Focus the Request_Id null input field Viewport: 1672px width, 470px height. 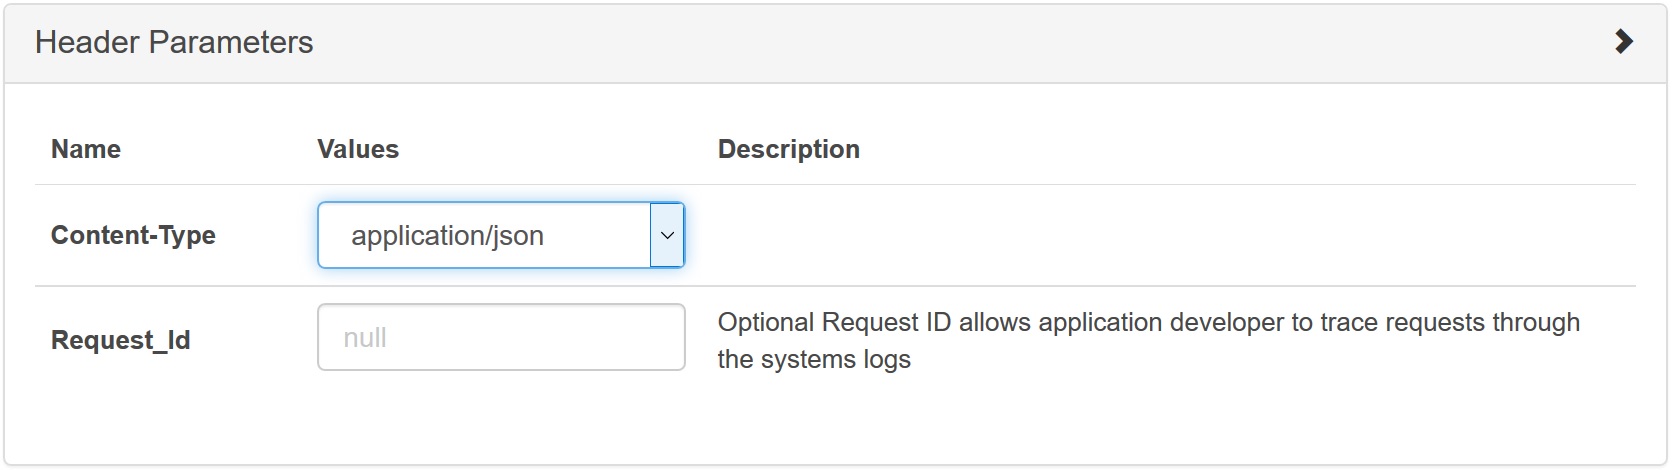[x=501, y=337]
